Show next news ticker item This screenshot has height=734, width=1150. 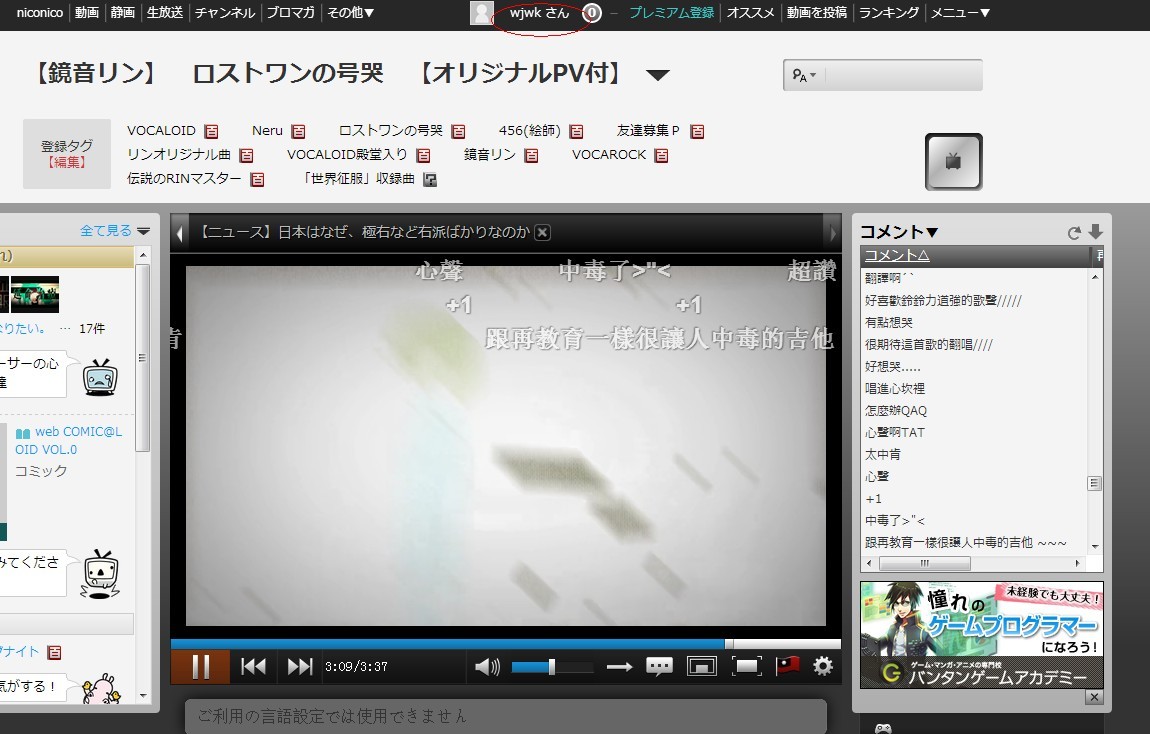(832, 233)
